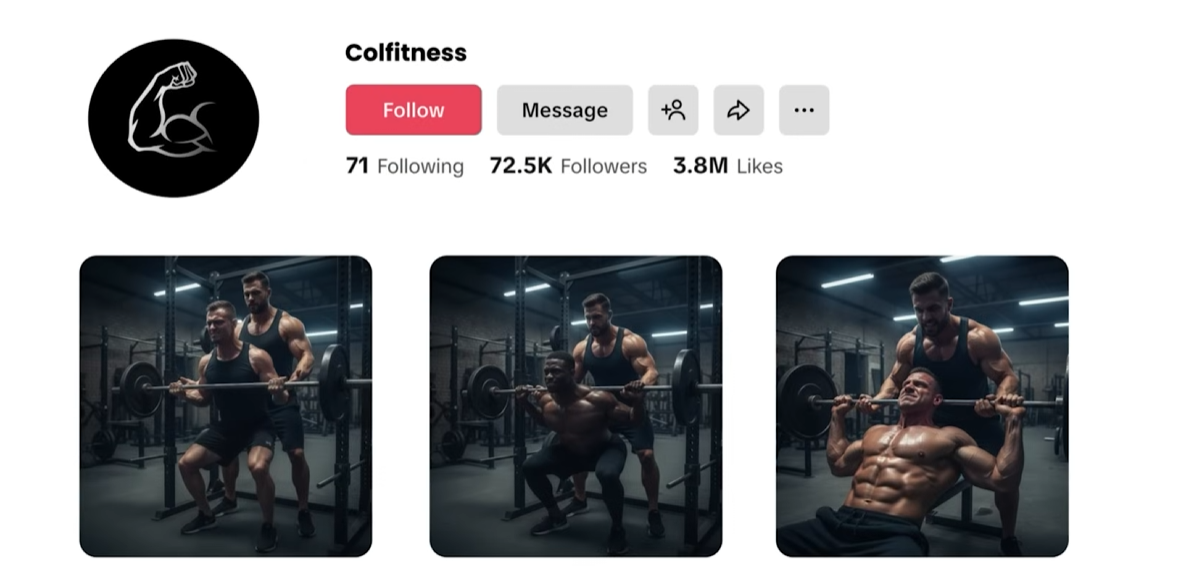Click the add friend icon
This screenshot has height=580, width=1185.
pyautogui.click(x=673, y=110)
